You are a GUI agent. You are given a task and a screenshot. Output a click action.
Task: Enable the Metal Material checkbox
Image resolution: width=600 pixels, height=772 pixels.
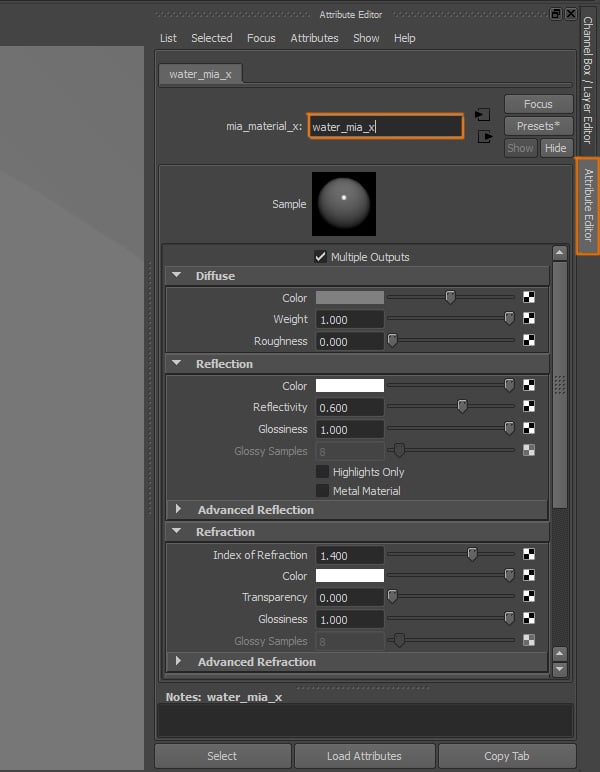click(322, 491)
